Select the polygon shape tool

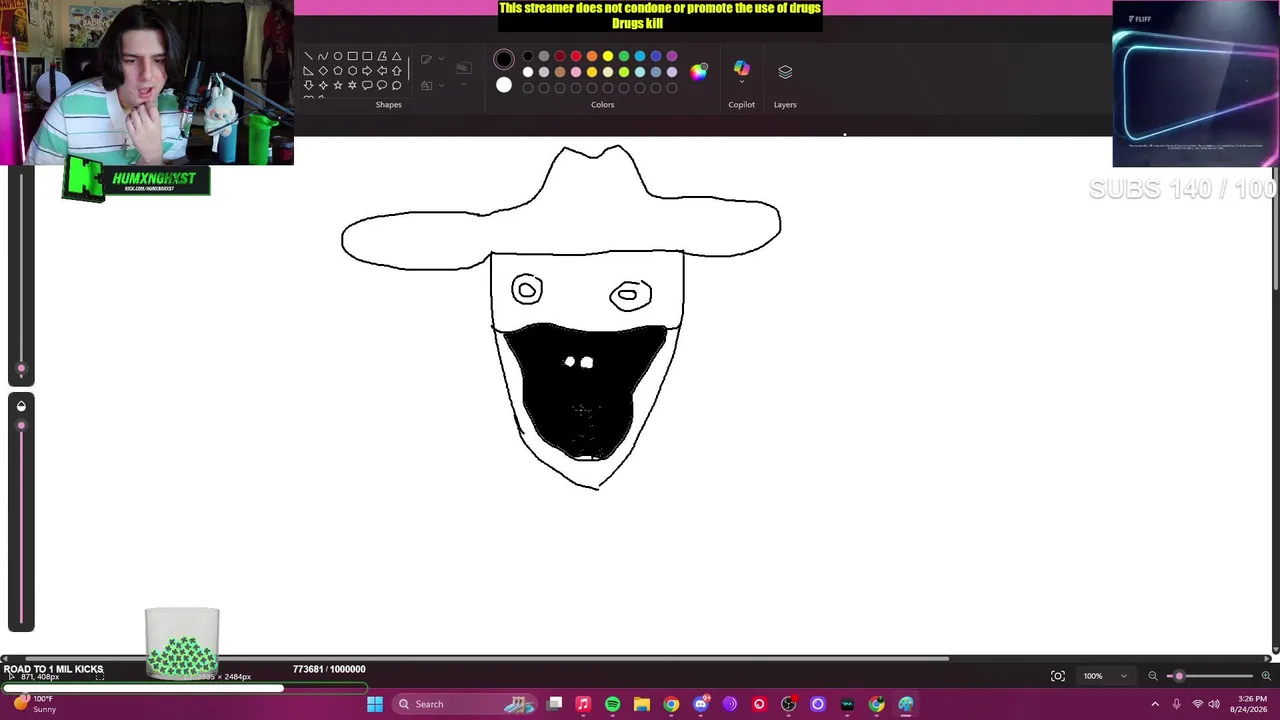[x=382, y=56]
